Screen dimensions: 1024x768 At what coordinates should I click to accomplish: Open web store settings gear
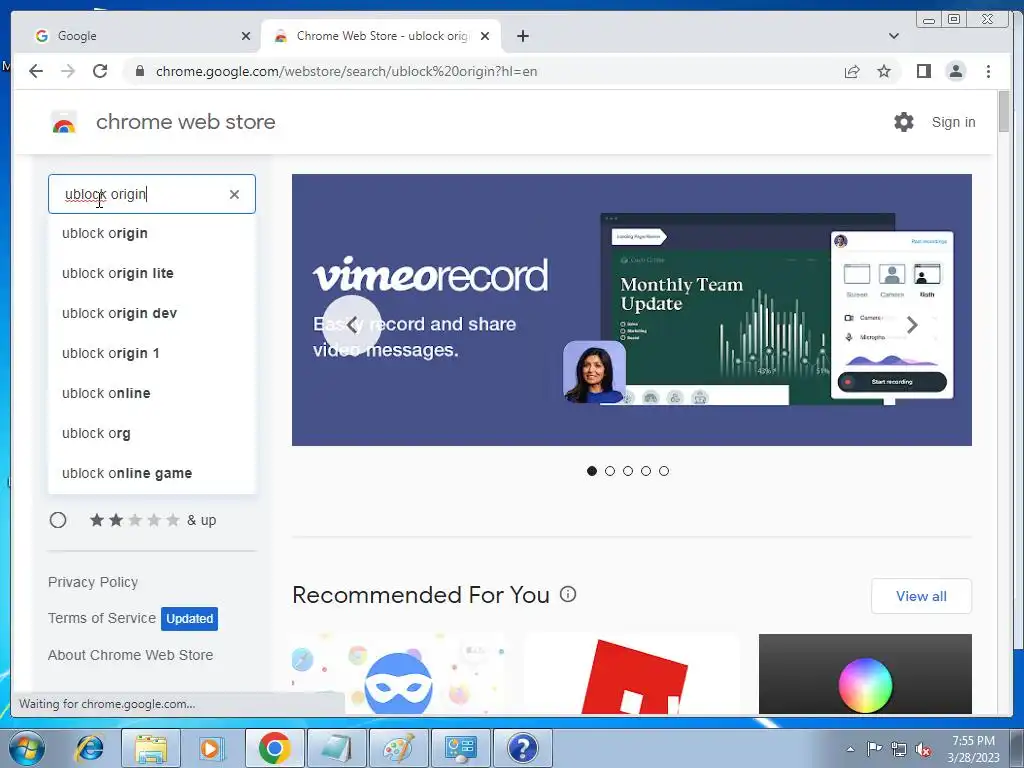(x=903, y=122)
